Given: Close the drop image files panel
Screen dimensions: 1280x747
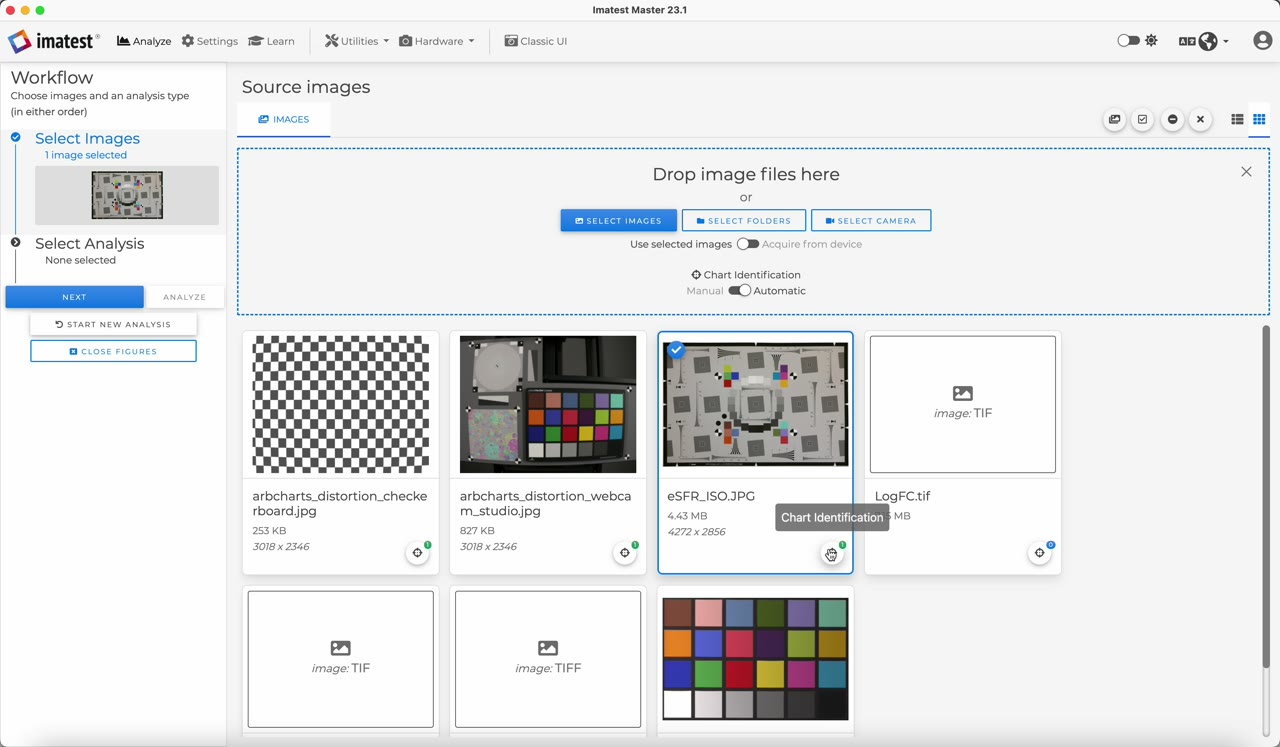Looking at the screenshot, I should (x=1246, y=172).
